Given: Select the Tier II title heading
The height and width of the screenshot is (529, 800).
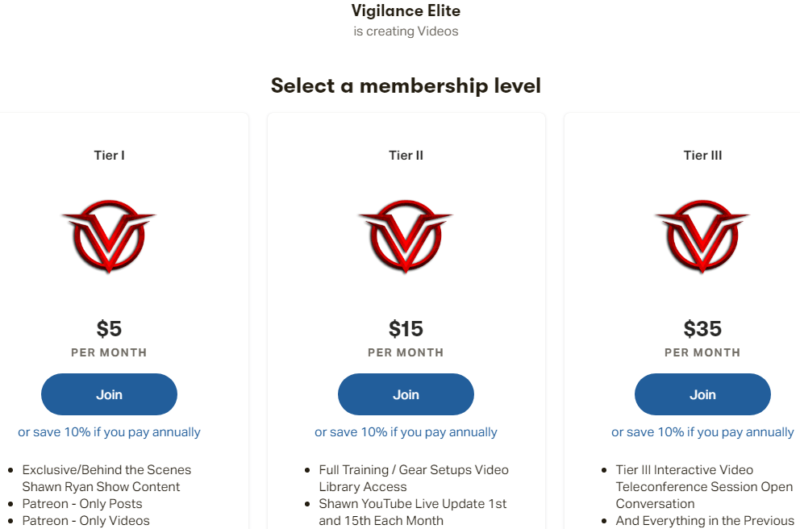Looking at the screenshot, I should (x=406, y=155).
